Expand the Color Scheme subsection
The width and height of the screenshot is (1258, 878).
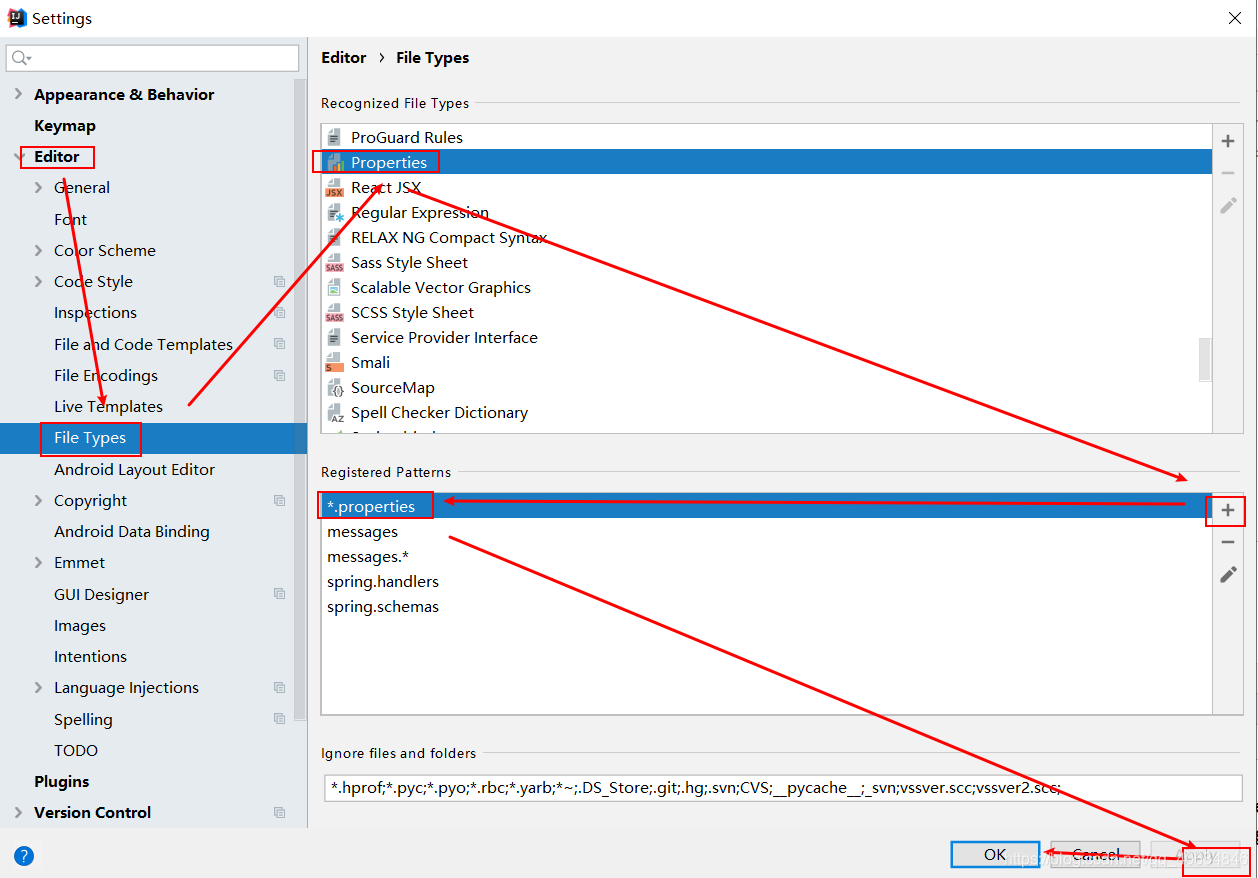coord(38,251)
